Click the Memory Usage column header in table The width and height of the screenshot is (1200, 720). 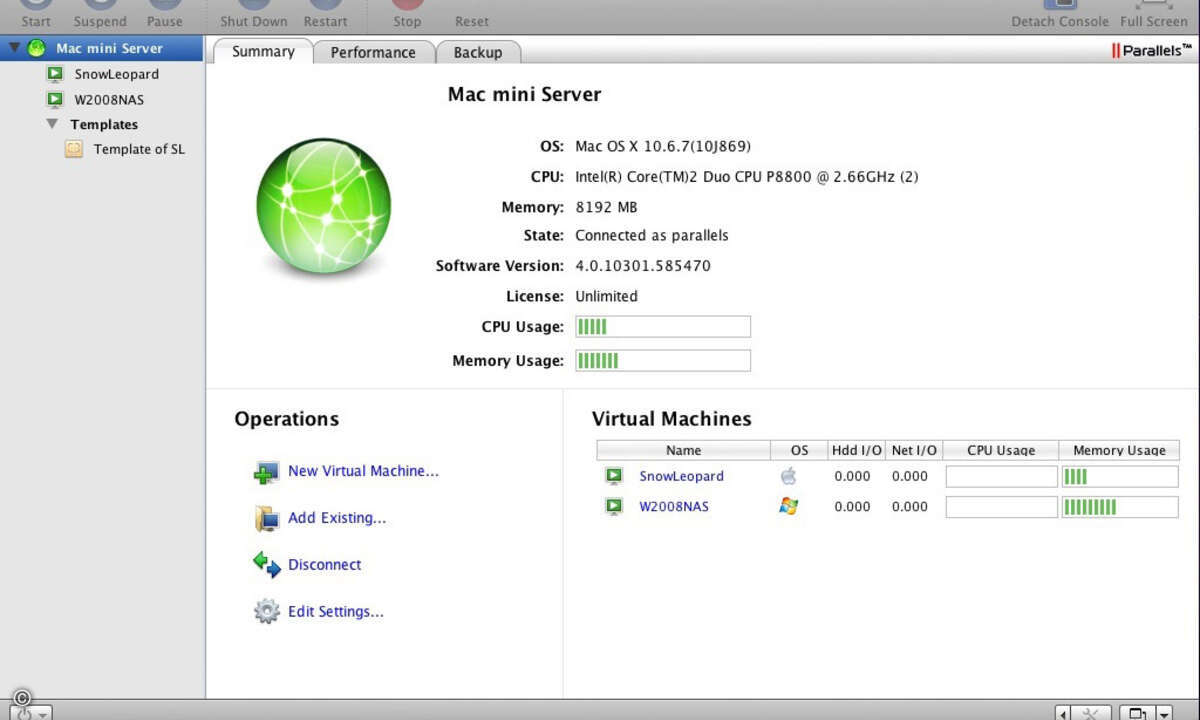click(1119, 450)
